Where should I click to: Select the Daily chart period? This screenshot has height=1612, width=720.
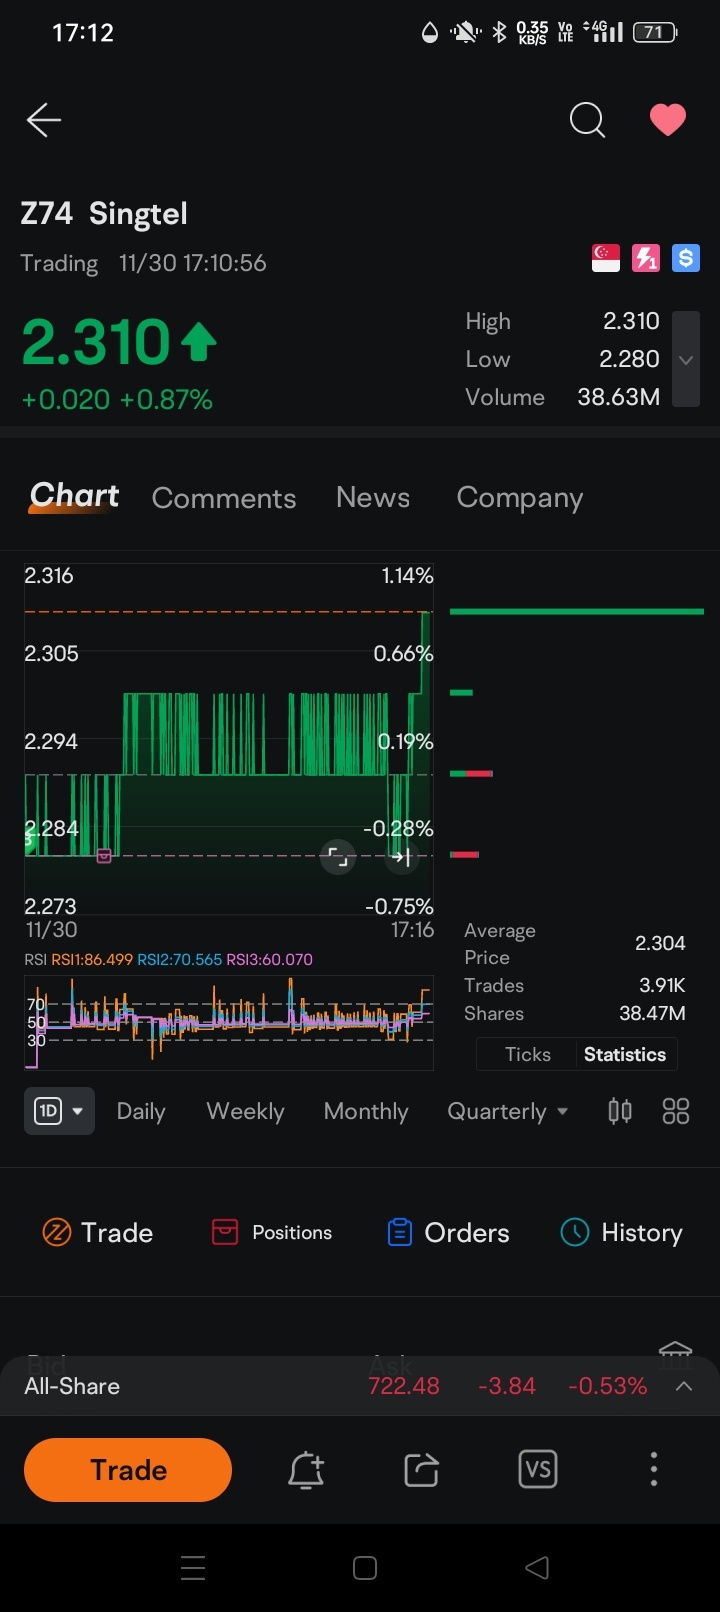point(141,1111)
